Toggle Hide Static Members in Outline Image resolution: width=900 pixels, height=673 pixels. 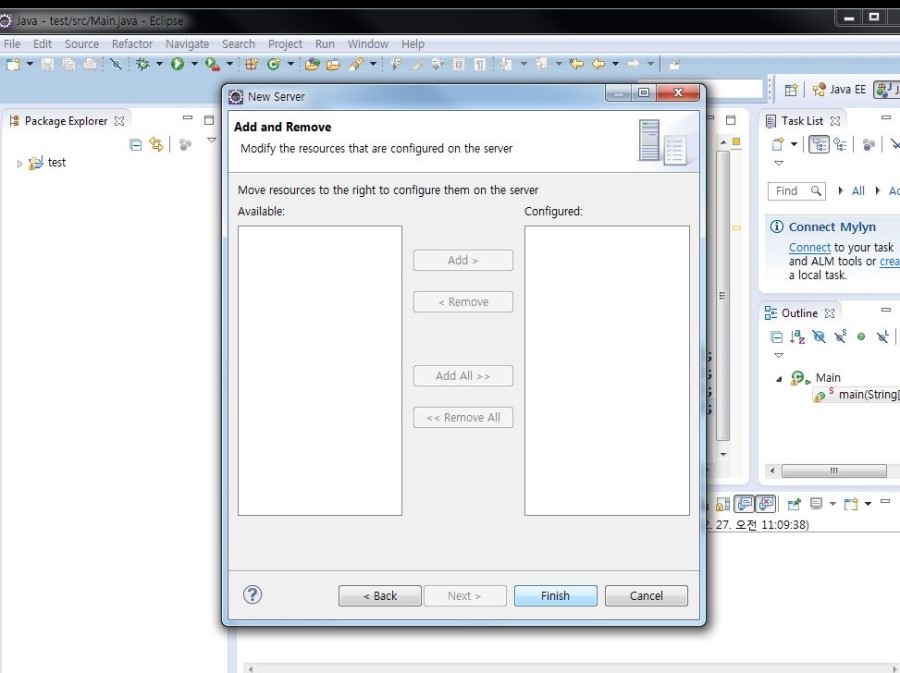(840, 337)
